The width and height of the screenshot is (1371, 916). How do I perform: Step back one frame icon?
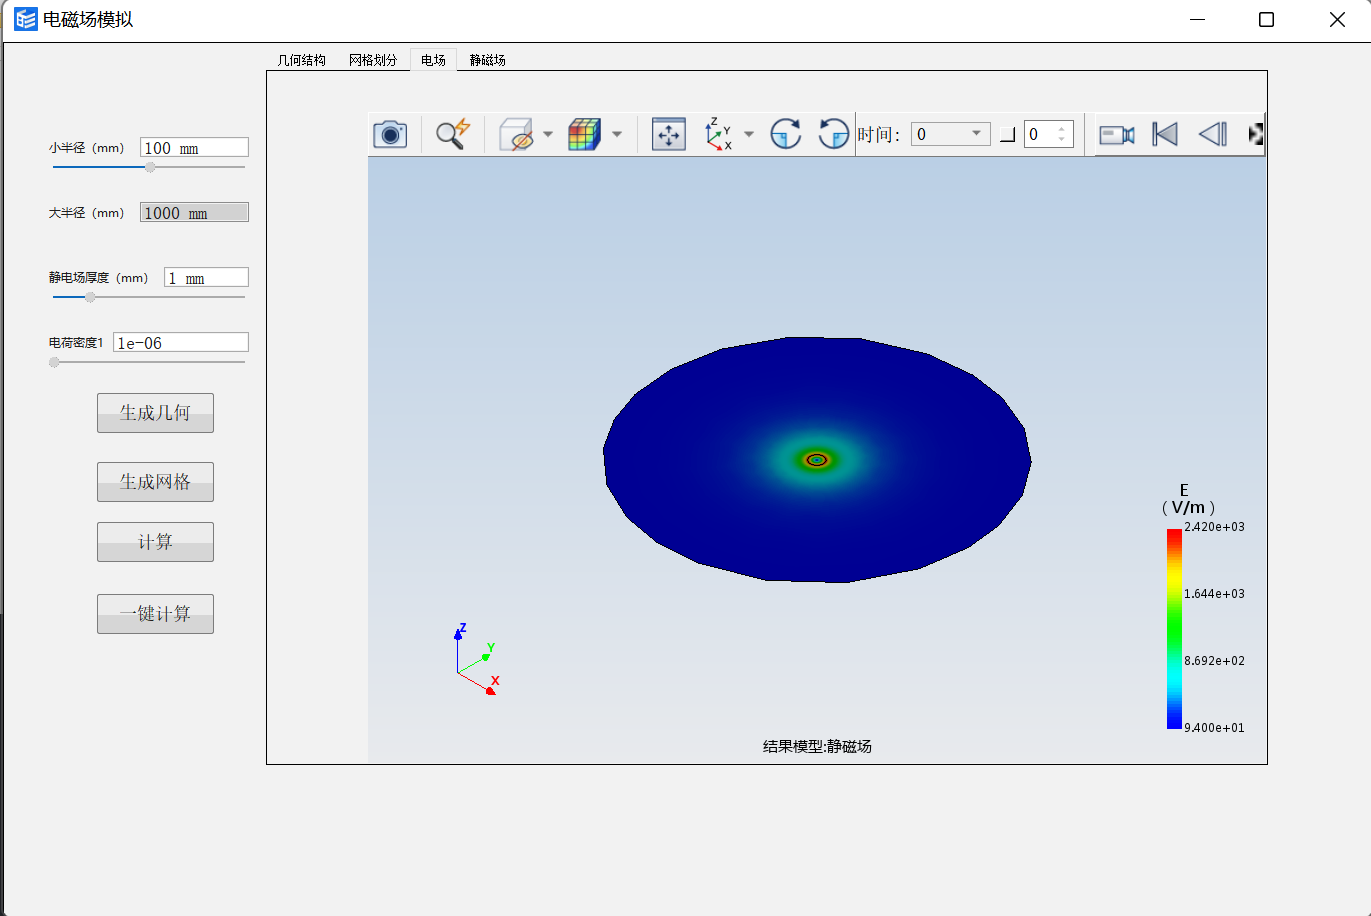1213,134
